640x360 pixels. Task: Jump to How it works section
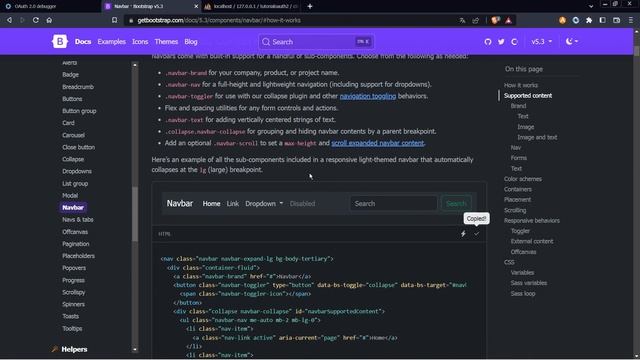click(x=521, y=85)
